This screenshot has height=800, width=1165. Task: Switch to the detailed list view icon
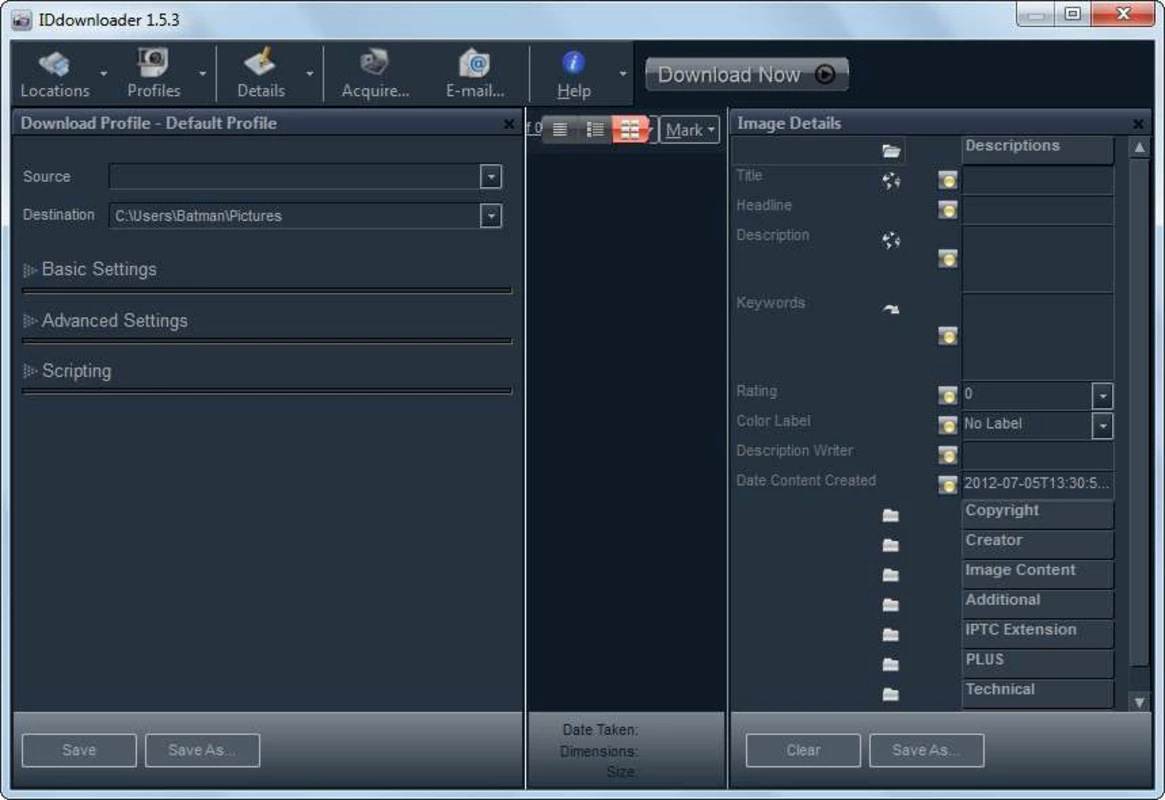(x=595, y=130)
